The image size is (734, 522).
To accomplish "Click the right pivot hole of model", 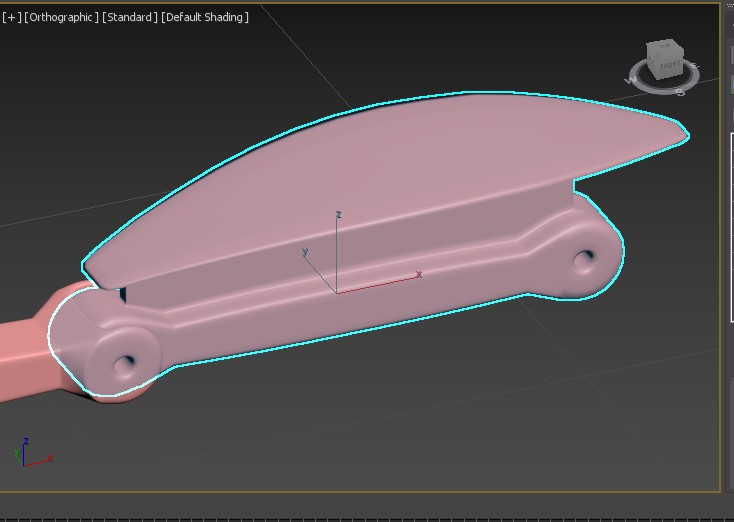I will coord(584,262).
